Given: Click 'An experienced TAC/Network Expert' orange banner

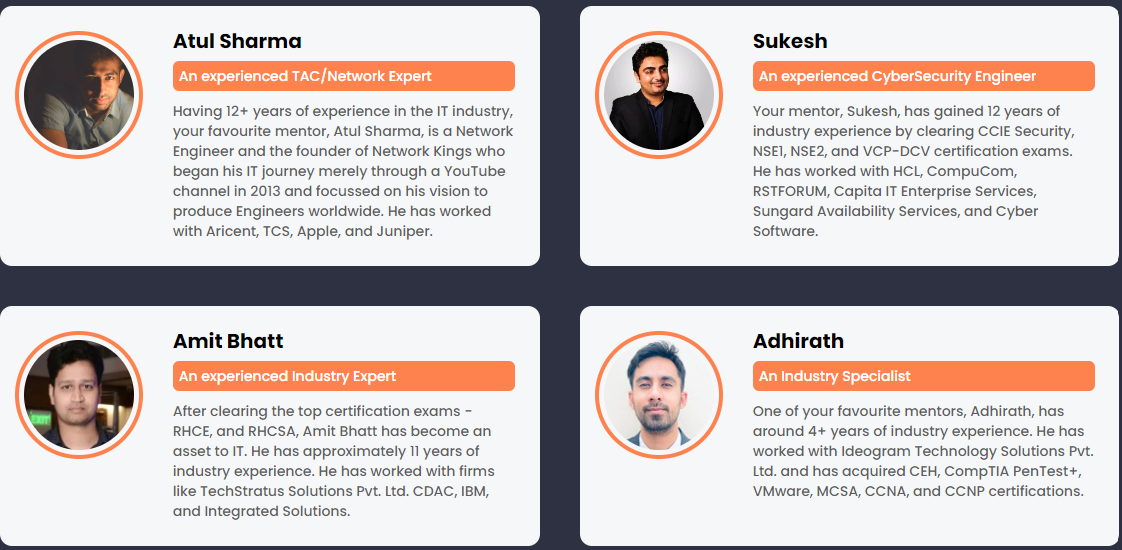Looking at the screenshot, I should [343, 76].
